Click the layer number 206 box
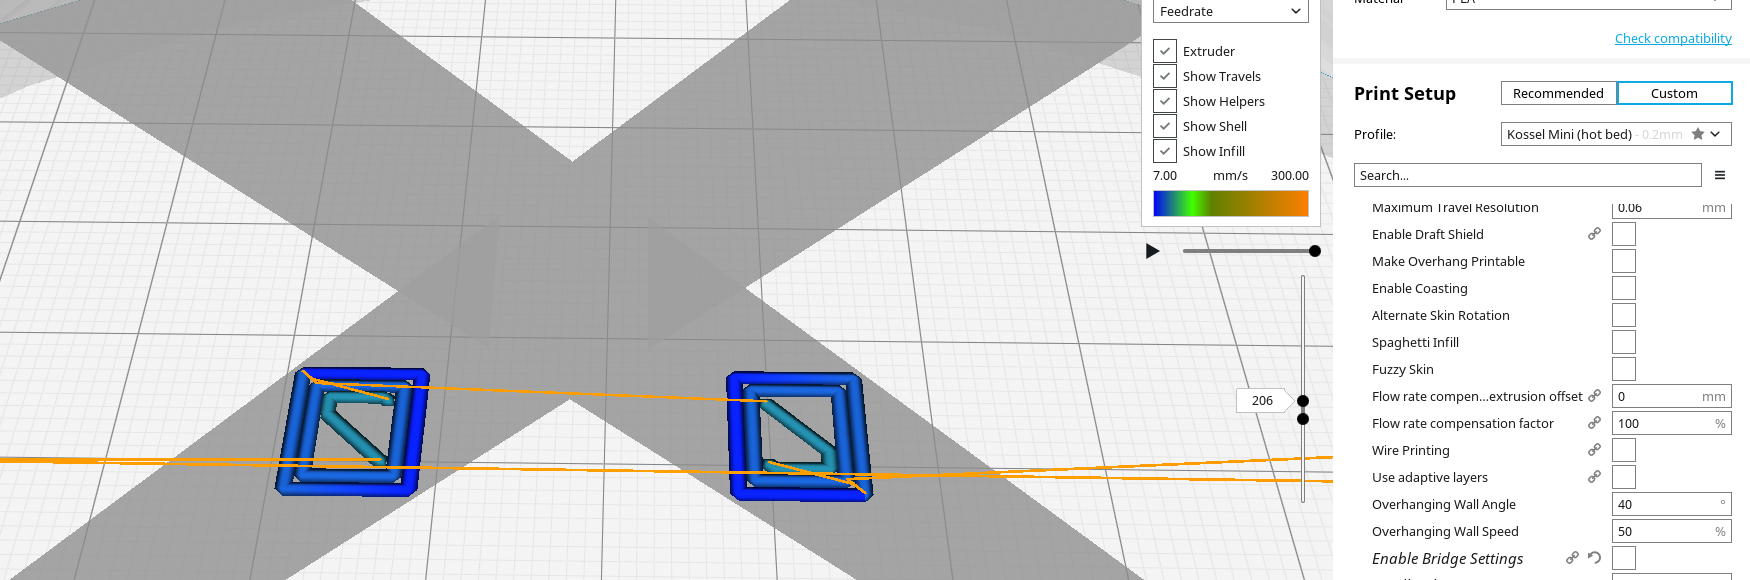The height and width of the screenshot is (580, 1750). pos(1262,400)
